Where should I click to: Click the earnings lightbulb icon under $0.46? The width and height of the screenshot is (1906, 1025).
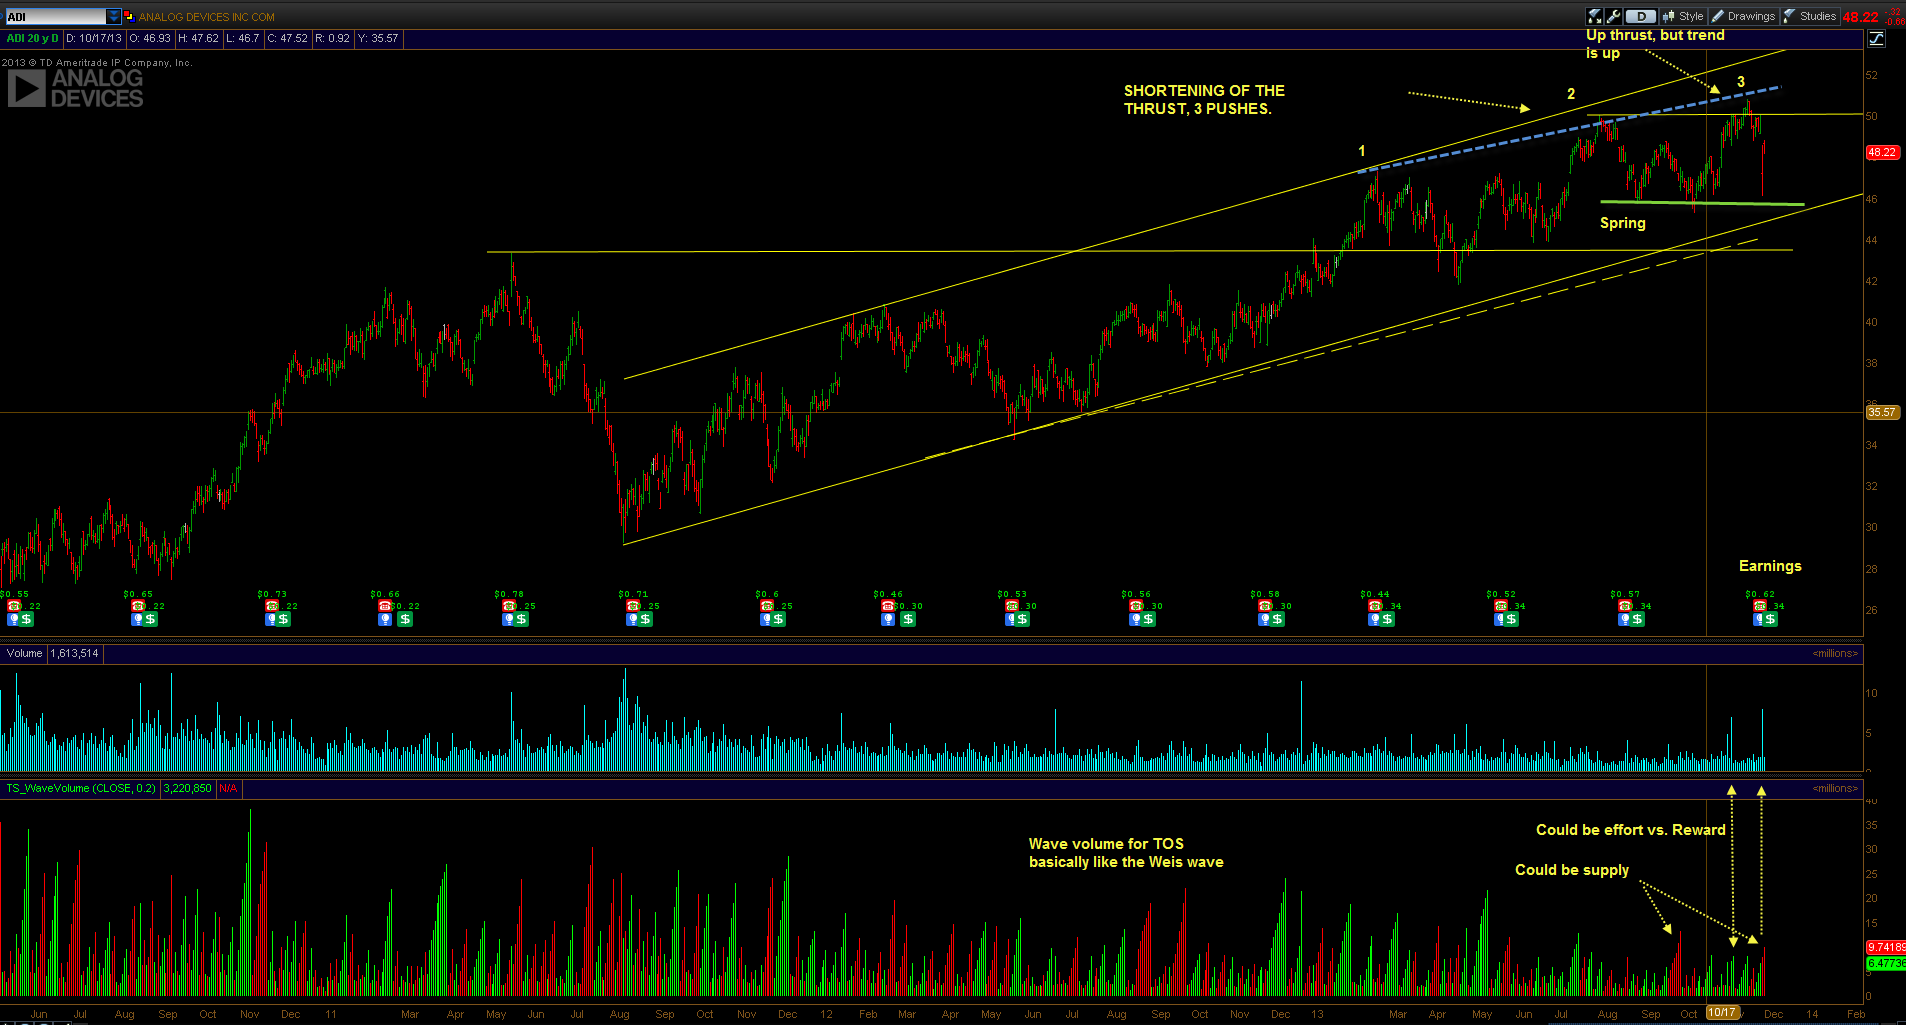pos(888,619)
